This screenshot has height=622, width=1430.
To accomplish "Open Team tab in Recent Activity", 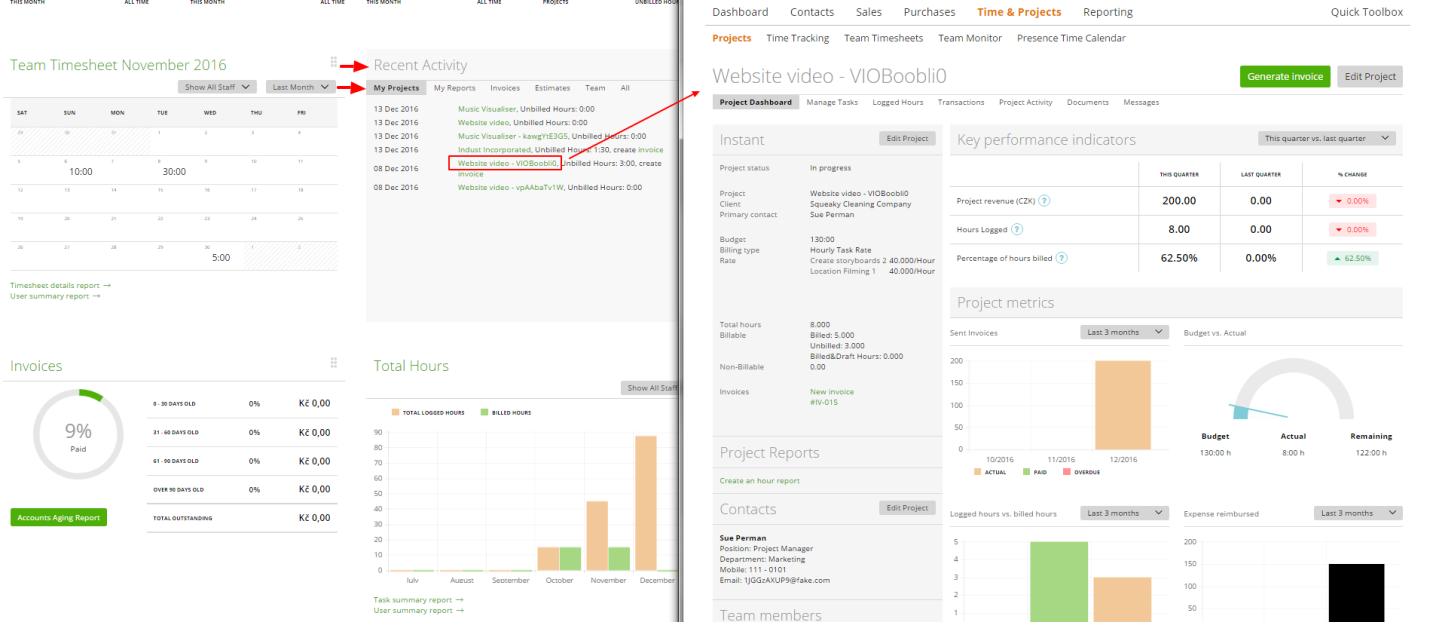I will point(595,88).
